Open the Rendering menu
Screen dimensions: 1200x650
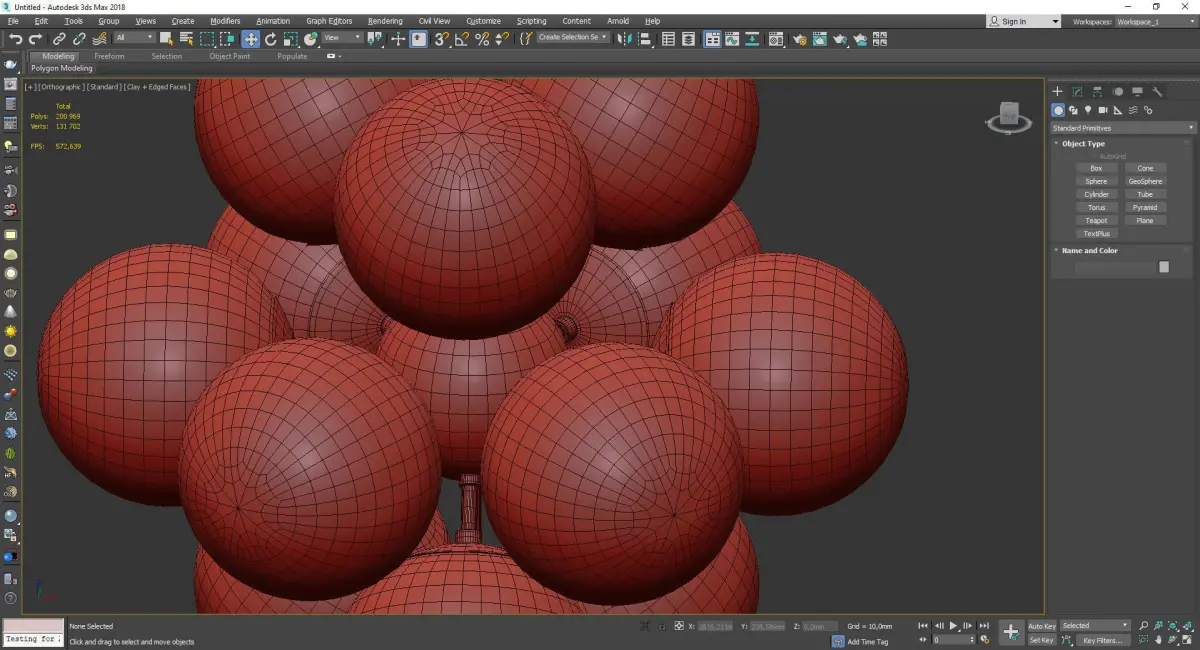tap(385, 21)
